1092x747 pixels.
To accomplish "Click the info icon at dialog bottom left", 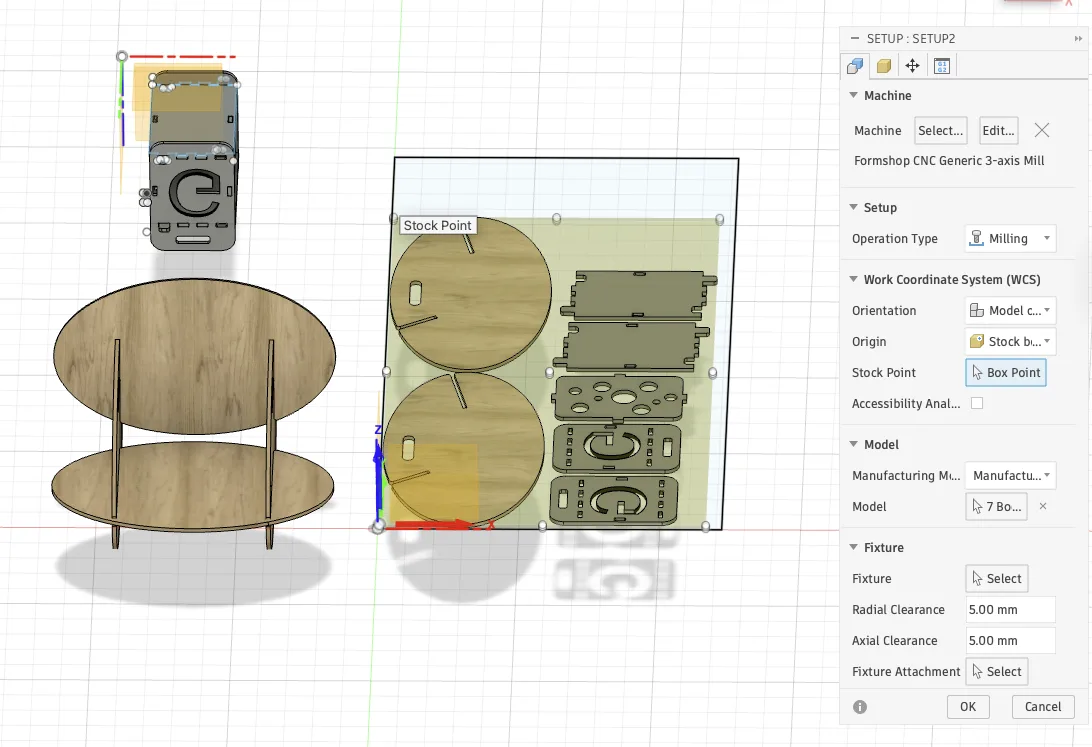I will pos(858,707).
